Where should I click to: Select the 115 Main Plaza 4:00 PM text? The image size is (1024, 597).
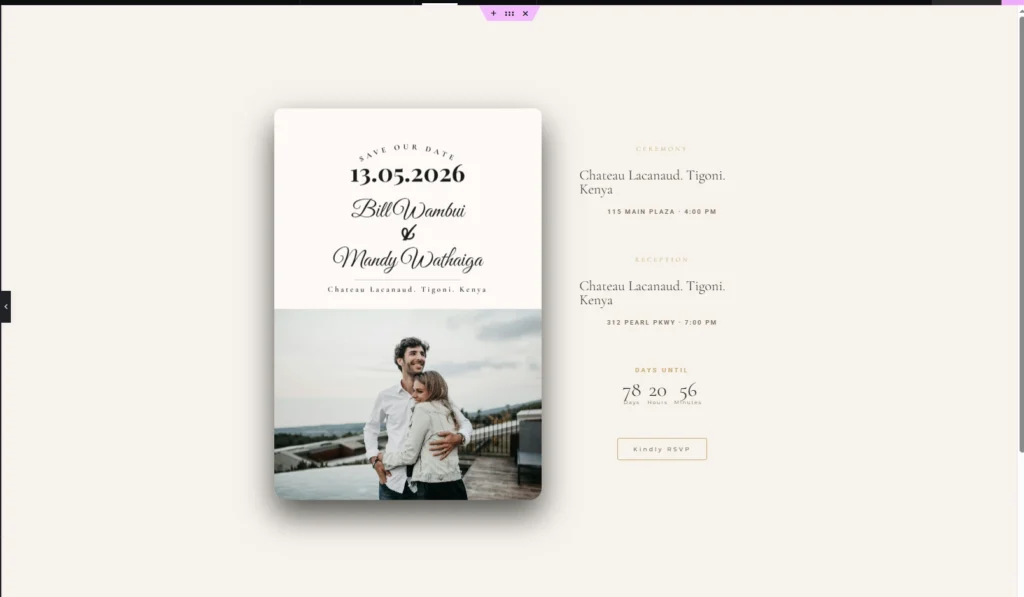662,212
